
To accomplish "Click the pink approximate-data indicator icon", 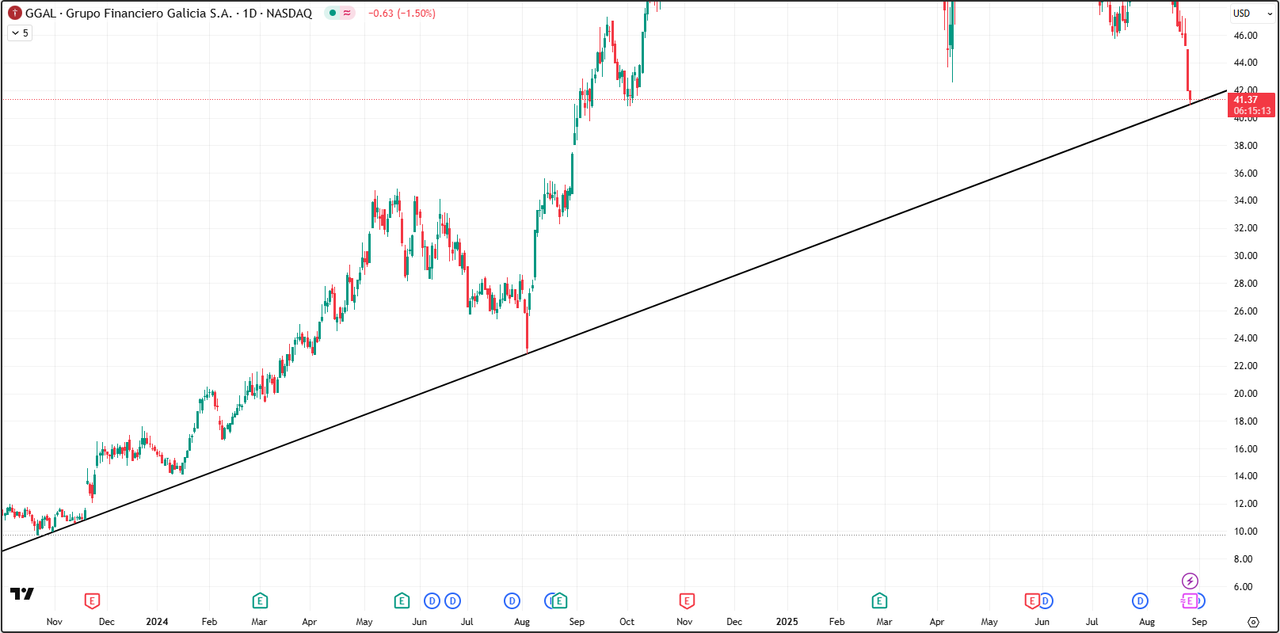I will tap(347, 13).
